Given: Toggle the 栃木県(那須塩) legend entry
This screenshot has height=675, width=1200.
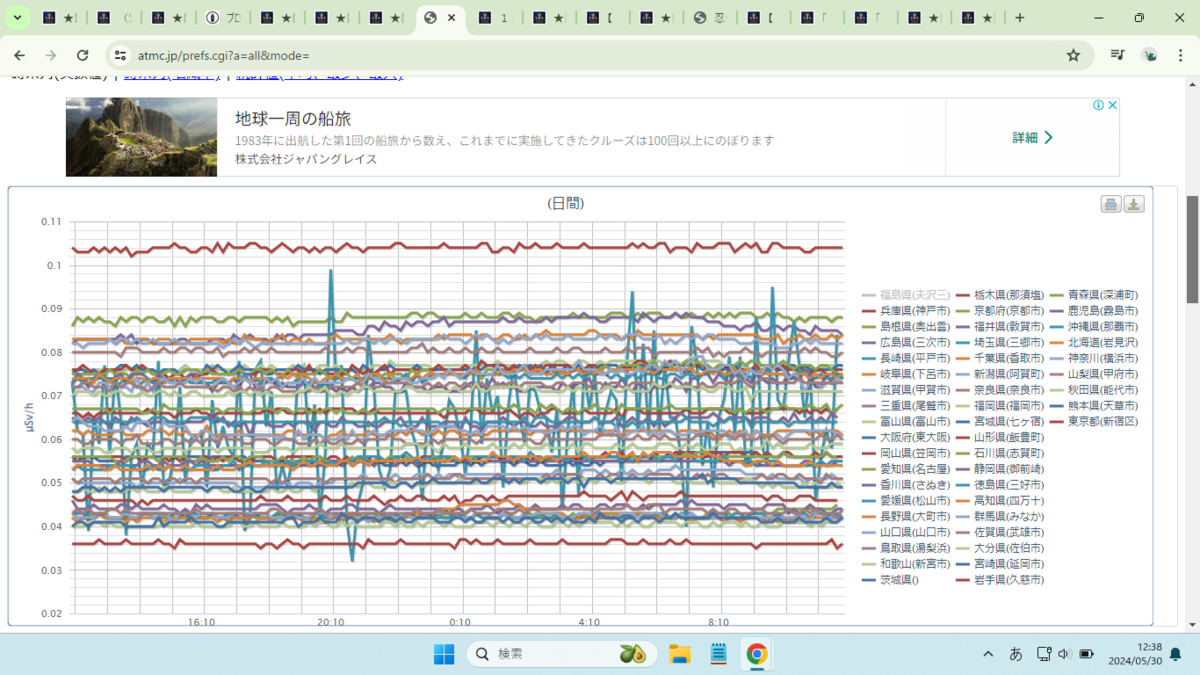Looking at the screenshot, I should pos(1000,295).
